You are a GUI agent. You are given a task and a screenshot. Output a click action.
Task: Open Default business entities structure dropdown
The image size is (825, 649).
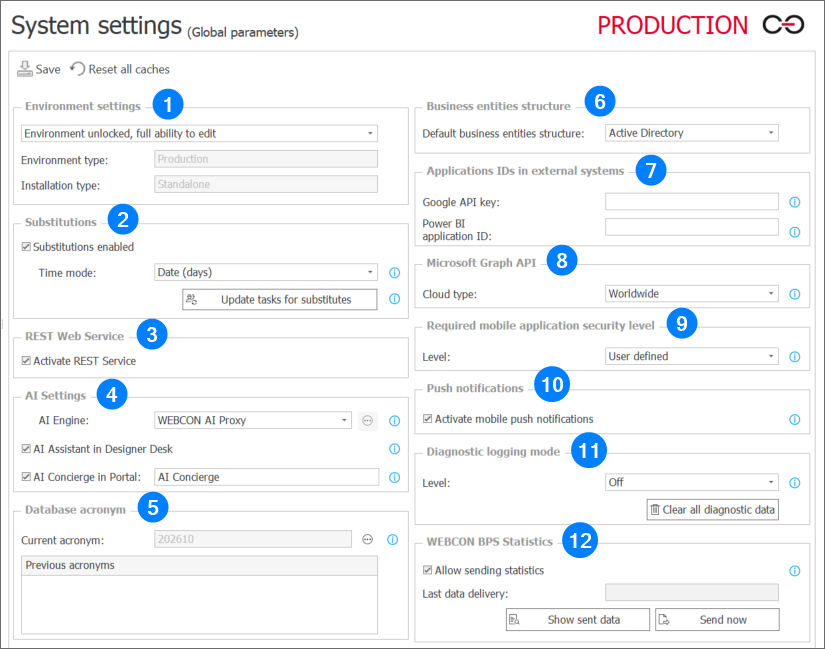[x=691, y=133]
